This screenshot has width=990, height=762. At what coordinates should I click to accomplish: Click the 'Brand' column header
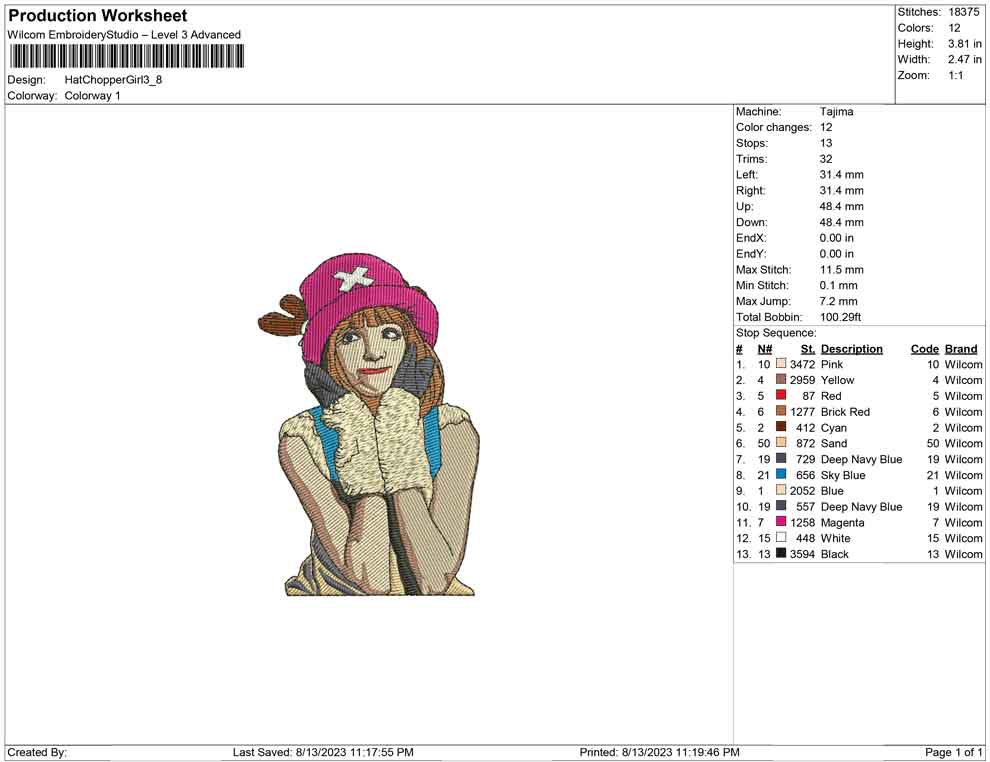(x=961, y=348)
